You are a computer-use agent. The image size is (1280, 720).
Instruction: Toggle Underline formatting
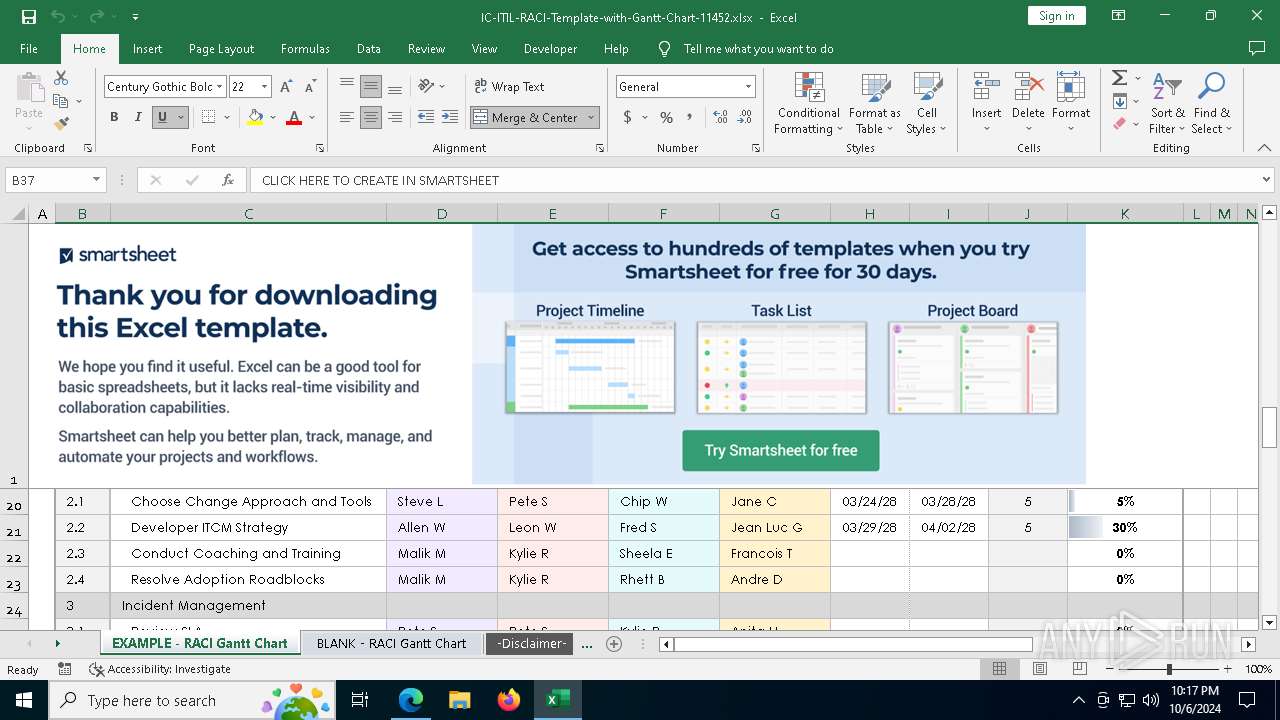click(162, 117)
